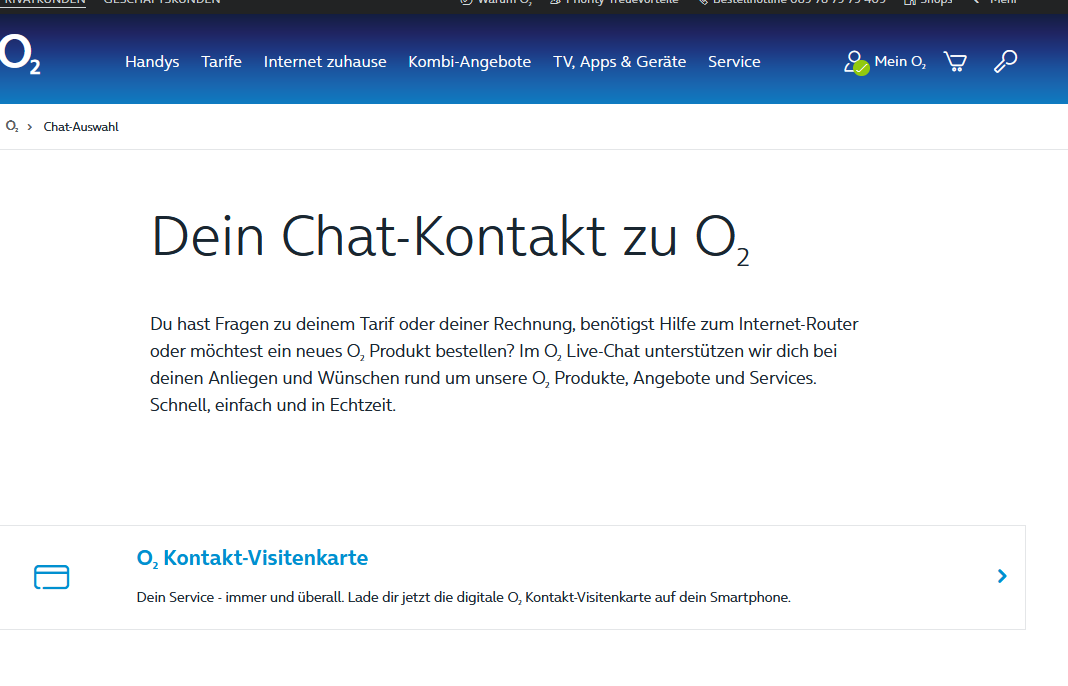Go to O2 home via breadcrumb
This screenshot has height=686, width=1068.
[x=12, y=127]
